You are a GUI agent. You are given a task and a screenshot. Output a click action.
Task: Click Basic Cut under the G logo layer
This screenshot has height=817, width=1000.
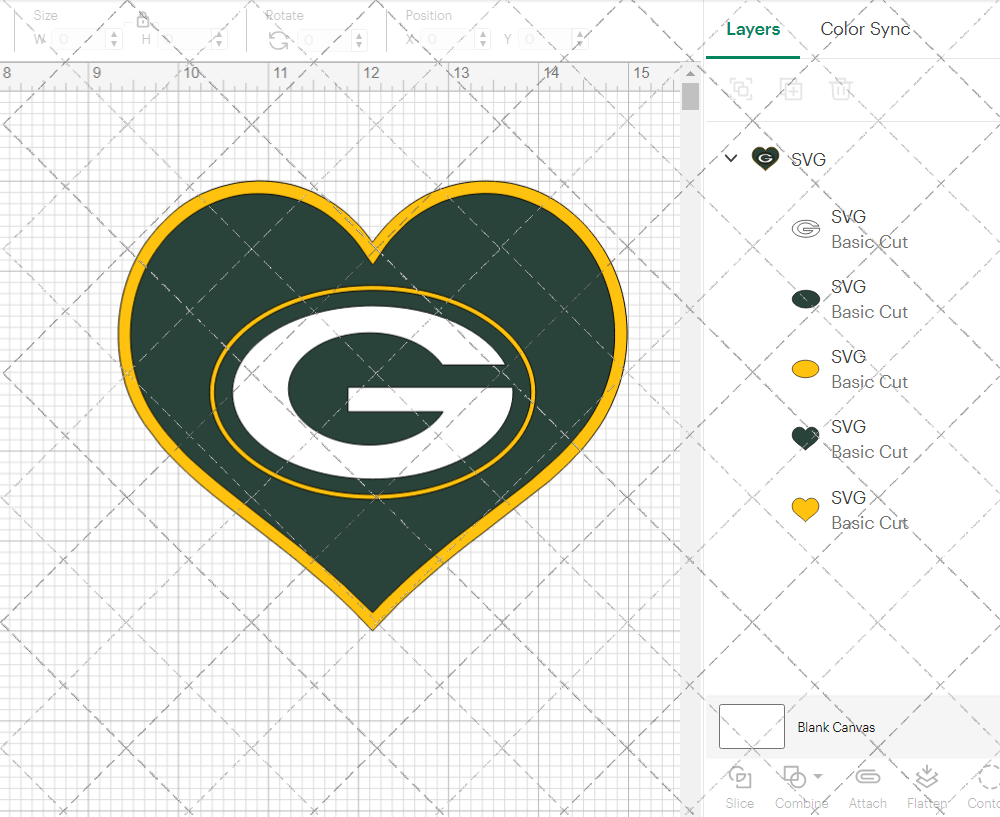pyautogui.click(x=869, y=242)
